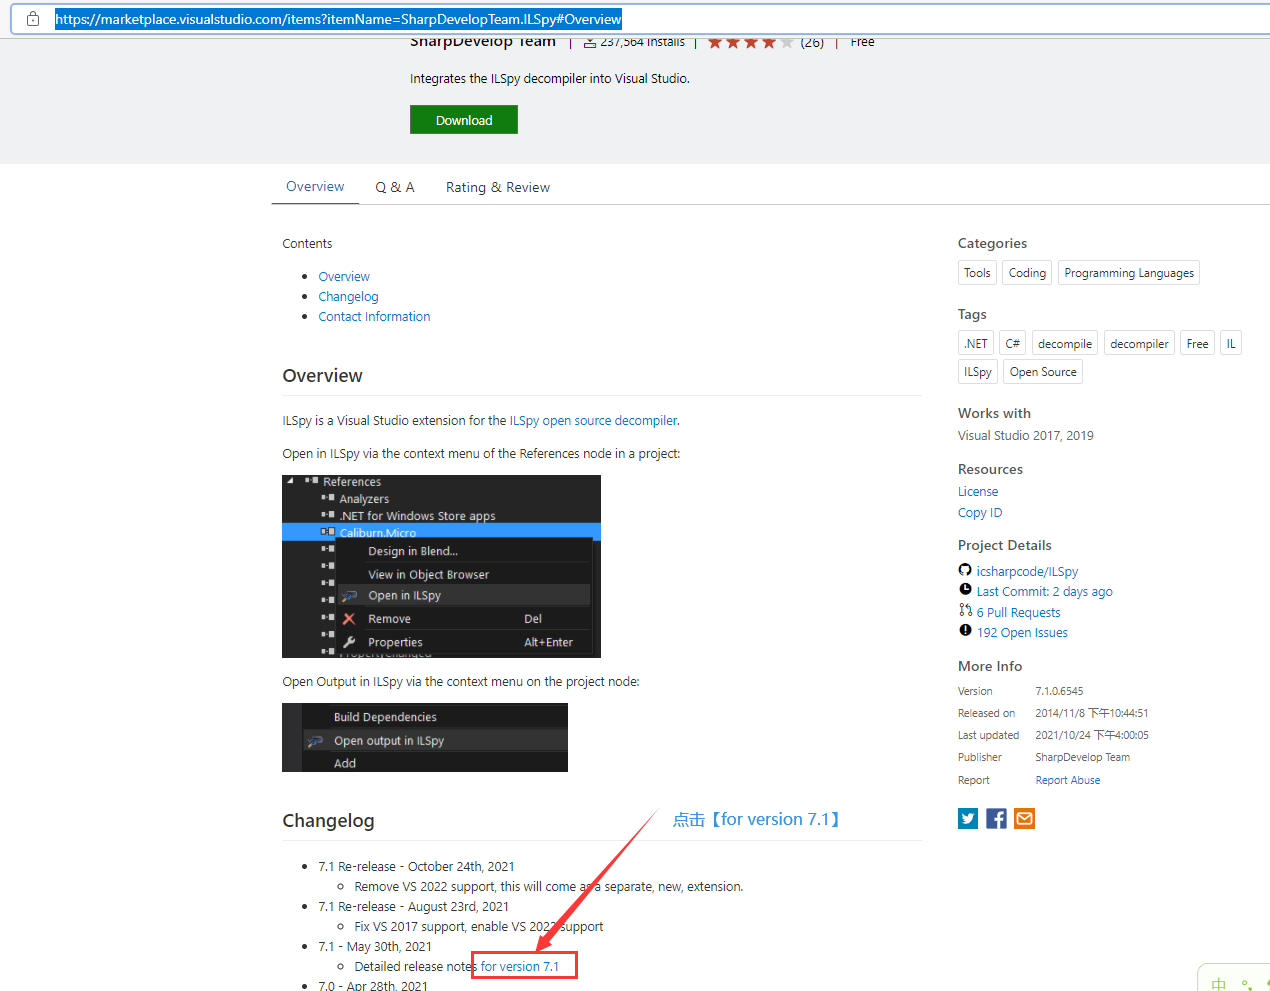
Task: Jump to Changelog in the Contents list
Action: 348,297
